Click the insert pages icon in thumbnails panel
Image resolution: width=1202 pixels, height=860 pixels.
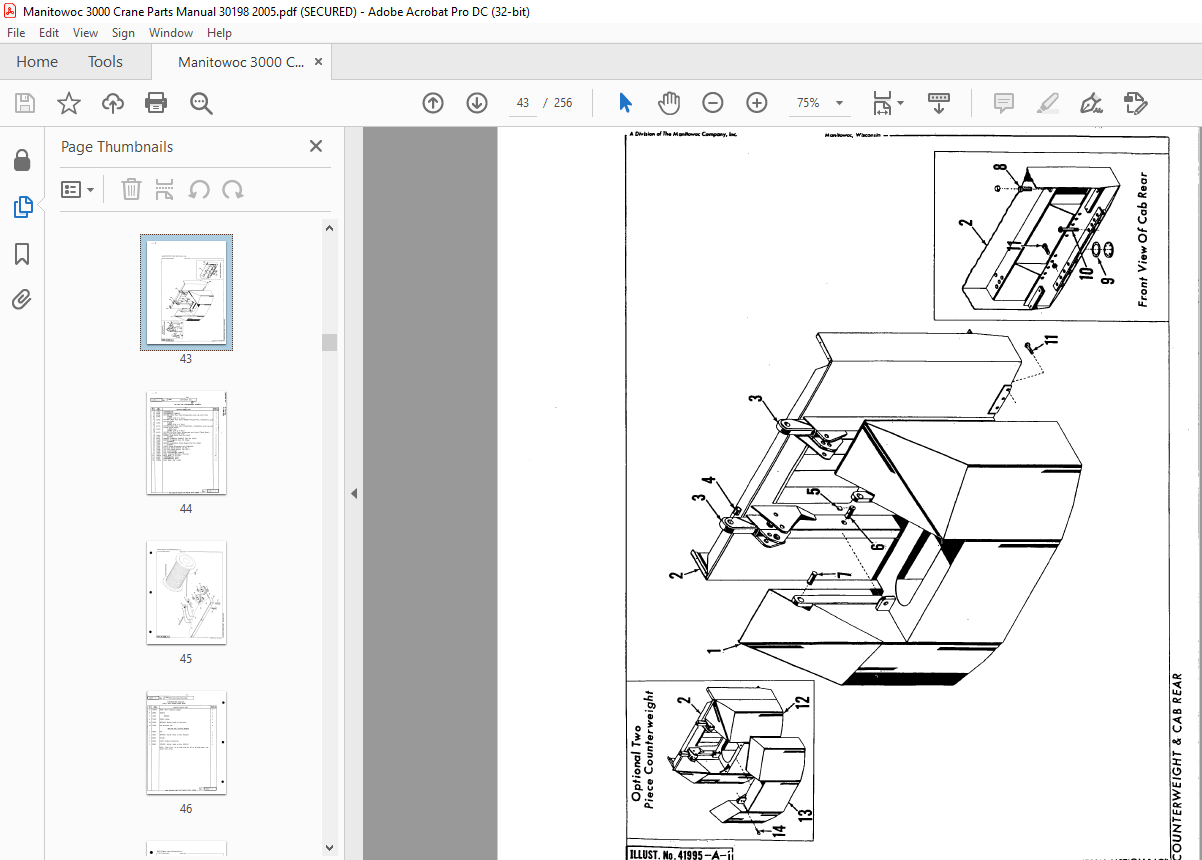tap(165, 189)
